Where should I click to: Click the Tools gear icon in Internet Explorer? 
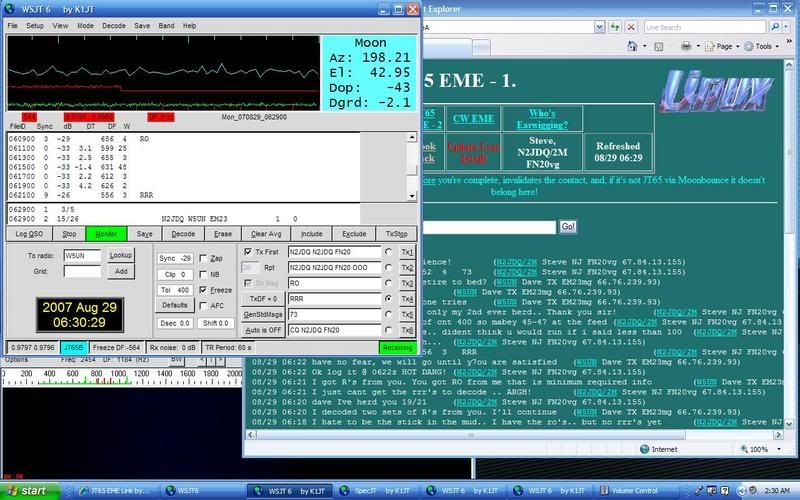coord(748,46)
